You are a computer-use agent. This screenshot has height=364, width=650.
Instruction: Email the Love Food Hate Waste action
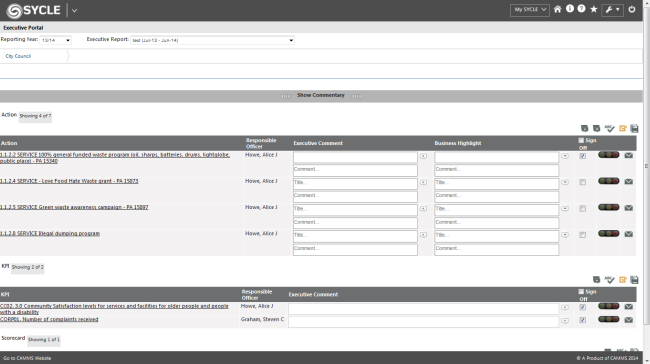(x=628, y=182)
